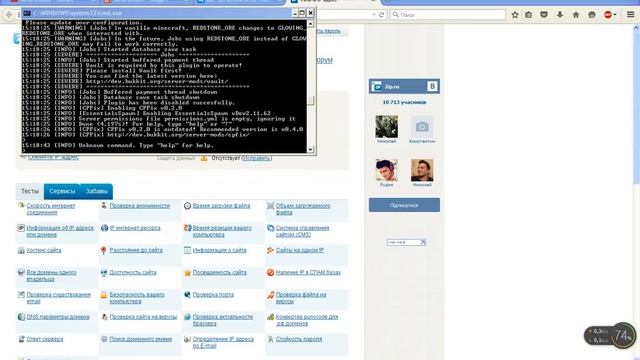Open the 'Все домены одного владельца' link
The width and height of the screenshot is (640, 360).
click(x=51, y=276)
